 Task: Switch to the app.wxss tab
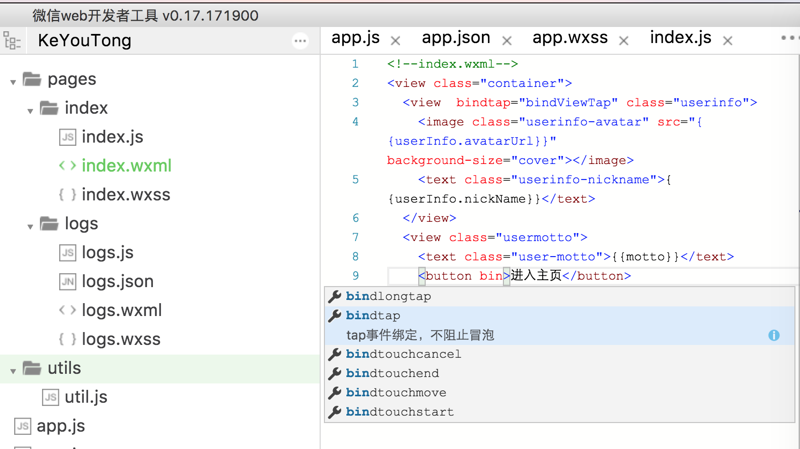point(570,38)
